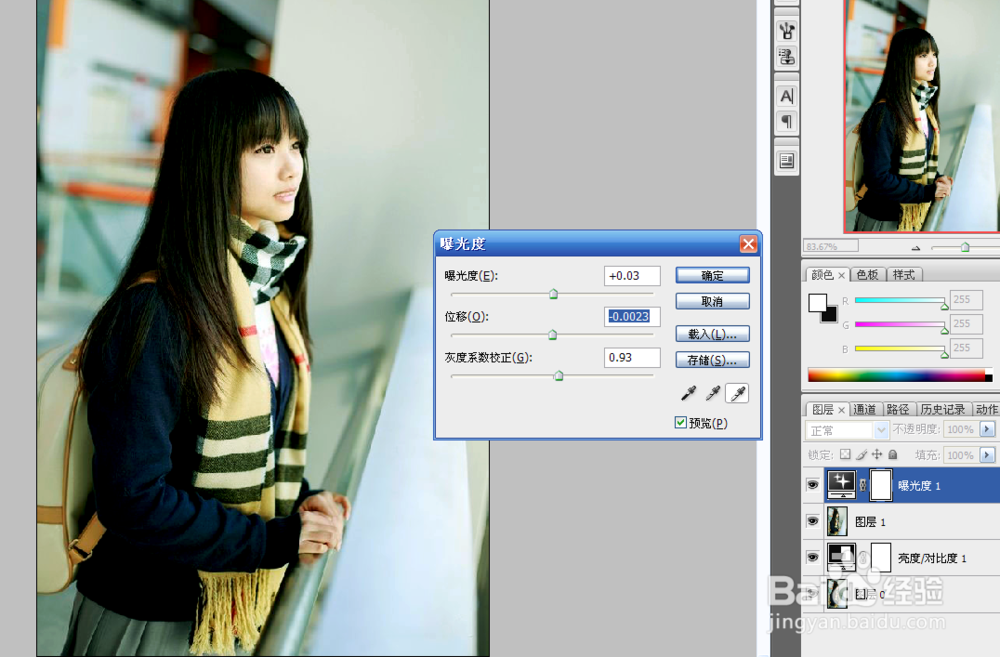The height and width of the screenshot is (657, 1000).
Task: Switch to the 通道 tab
Action: click(865, 410)
